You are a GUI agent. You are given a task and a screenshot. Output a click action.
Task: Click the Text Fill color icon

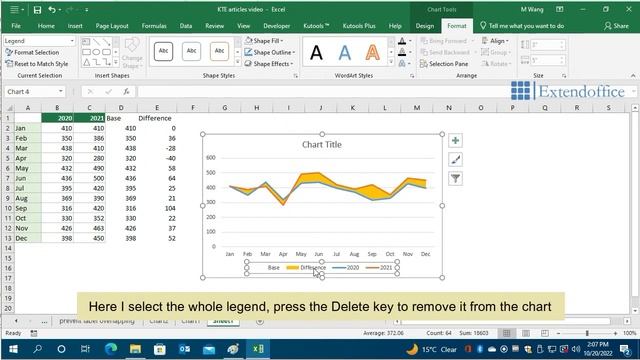pos(402,41)
